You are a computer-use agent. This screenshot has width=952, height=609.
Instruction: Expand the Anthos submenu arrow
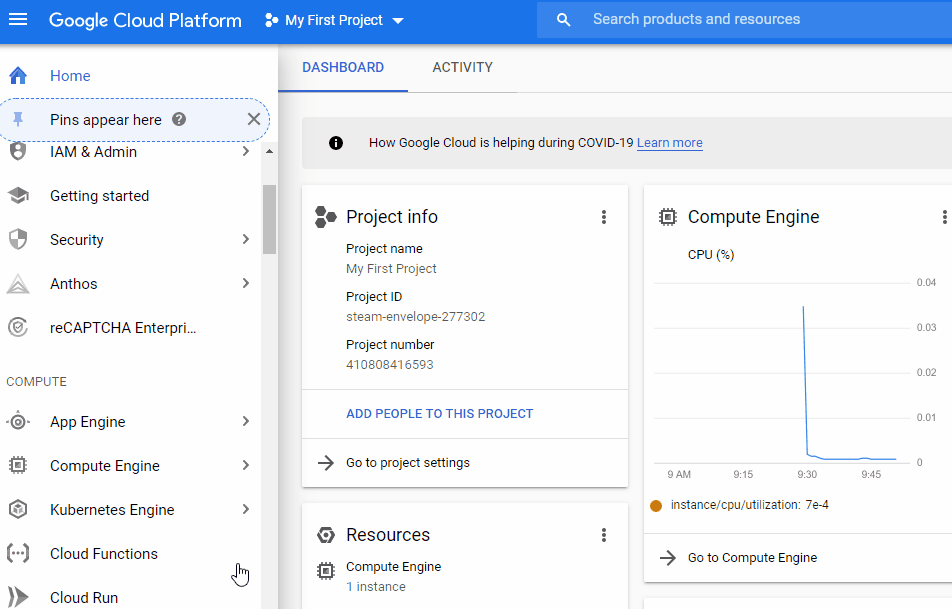pyautogui.click(x=246, y=283)
